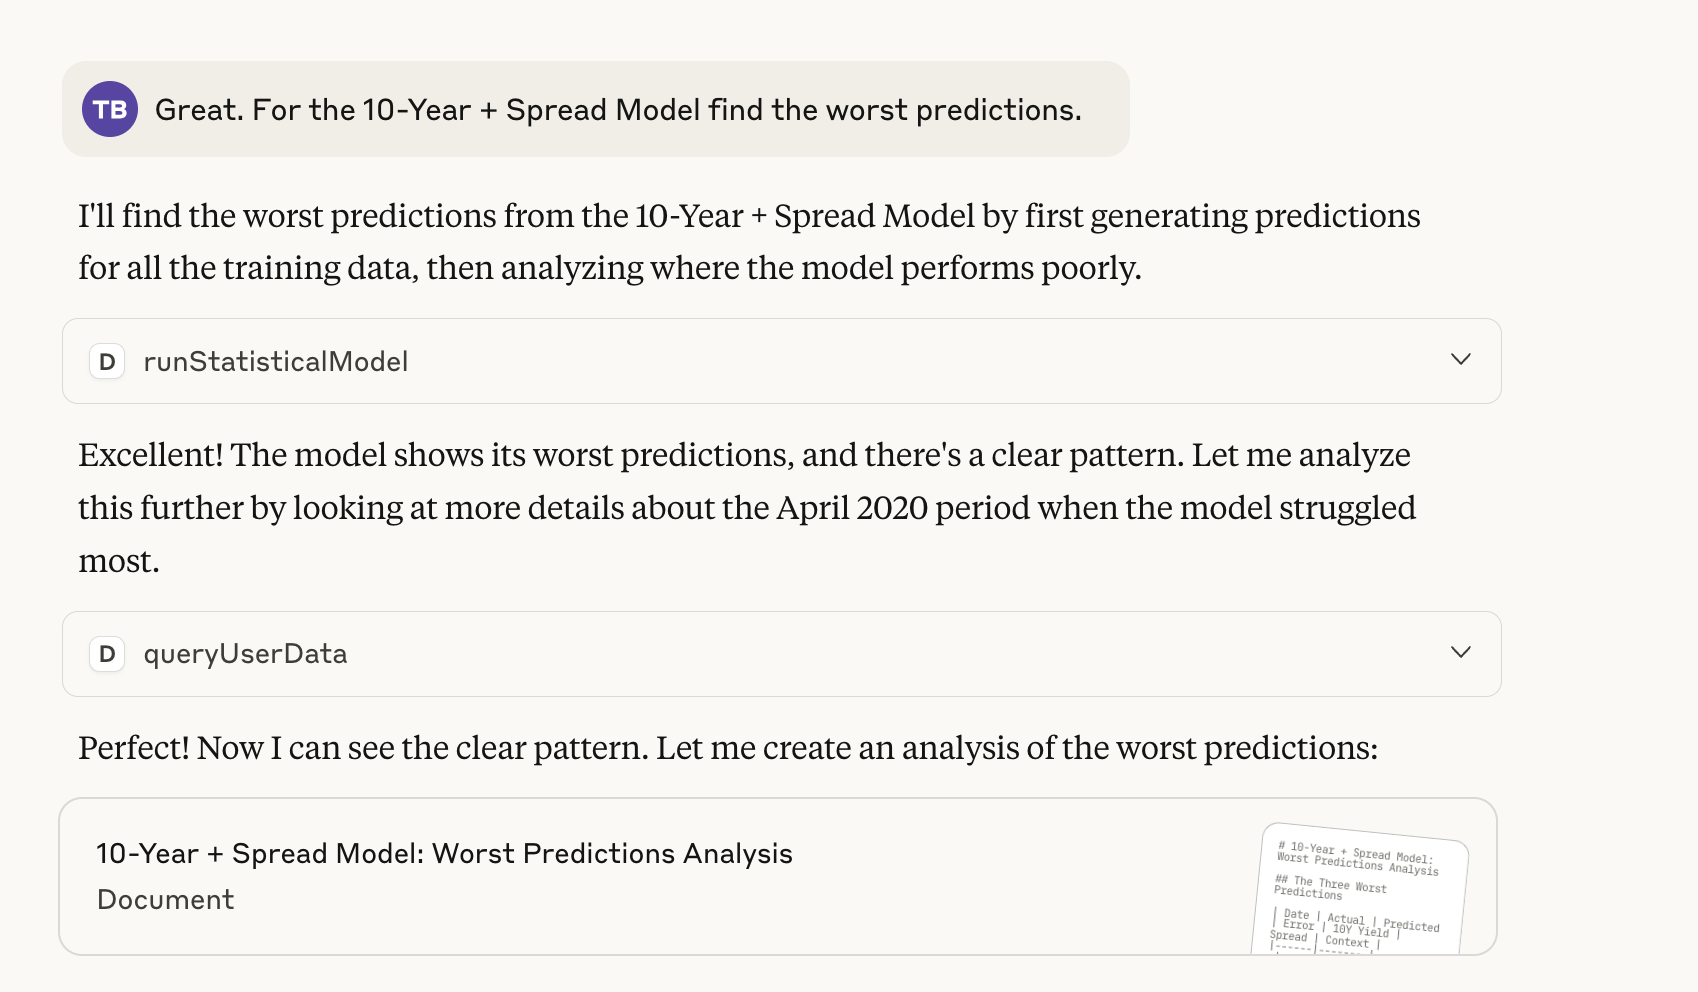Click empty middle area of queryUserData row

900,654
